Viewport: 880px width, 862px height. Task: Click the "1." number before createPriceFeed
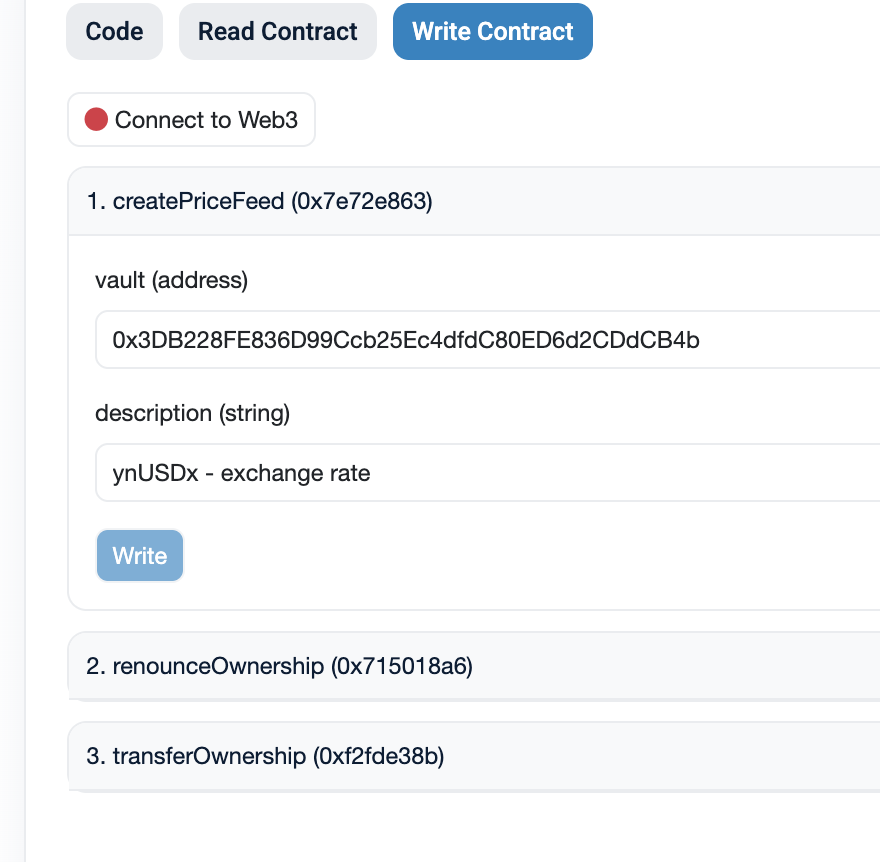(96, 201)
